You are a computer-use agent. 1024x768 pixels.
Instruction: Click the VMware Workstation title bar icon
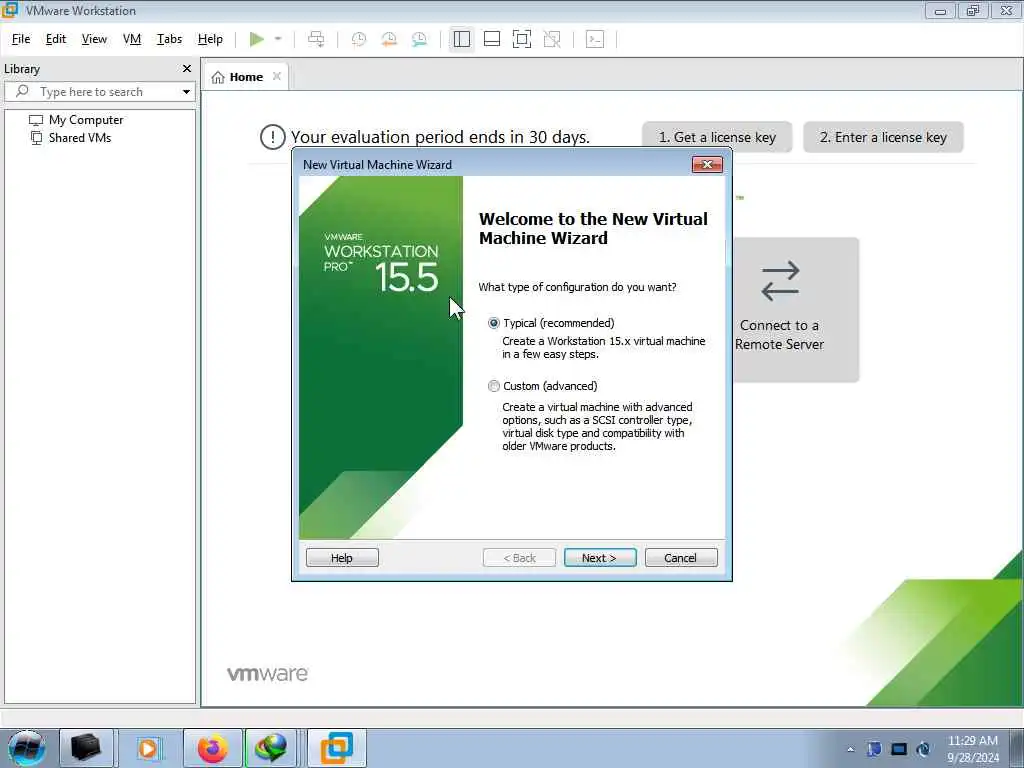click(x=10, y=10)
